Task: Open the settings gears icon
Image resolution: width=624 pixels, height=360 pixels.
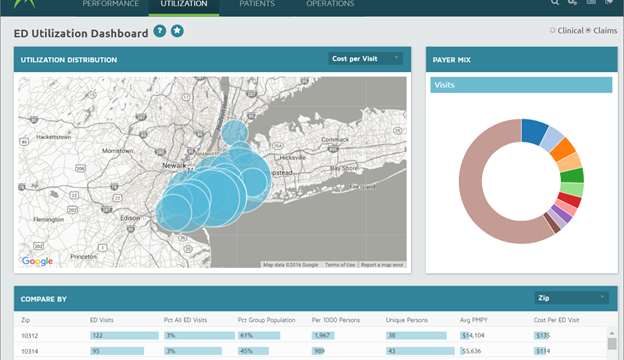Action: pos(572,2)
